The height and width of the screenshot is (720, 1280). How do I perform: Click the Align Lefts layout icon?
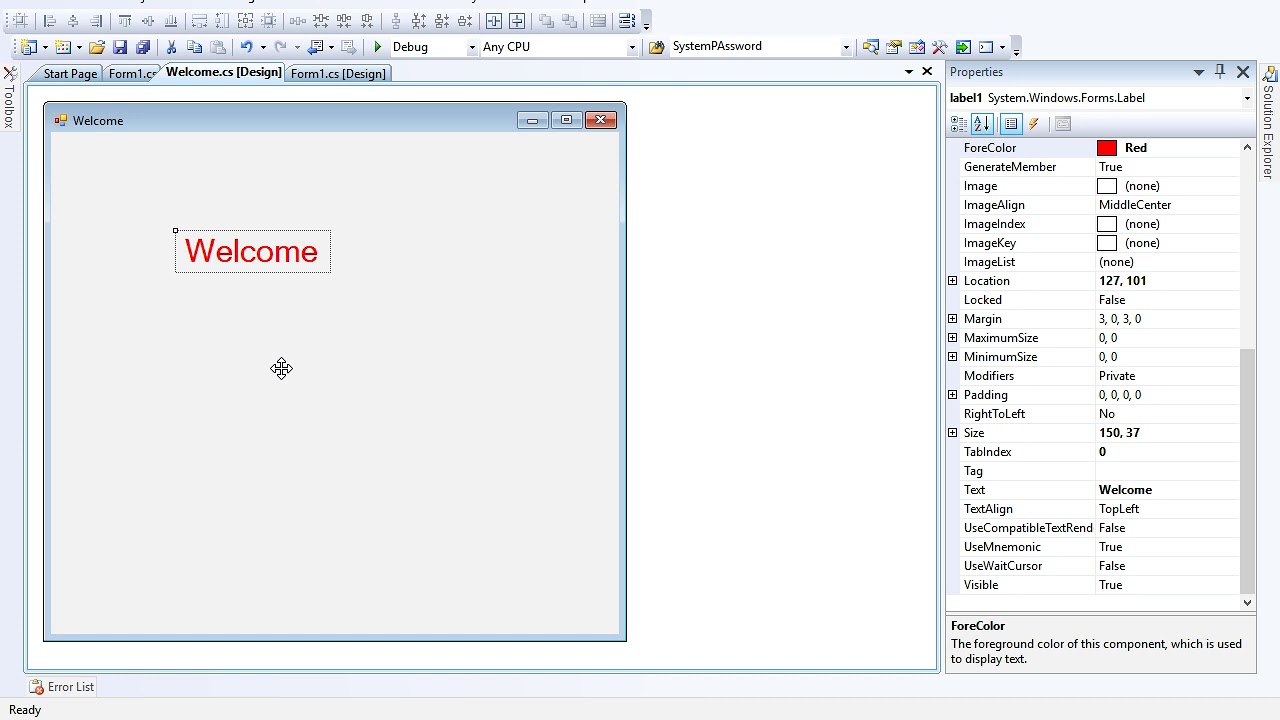coord(50,20)
